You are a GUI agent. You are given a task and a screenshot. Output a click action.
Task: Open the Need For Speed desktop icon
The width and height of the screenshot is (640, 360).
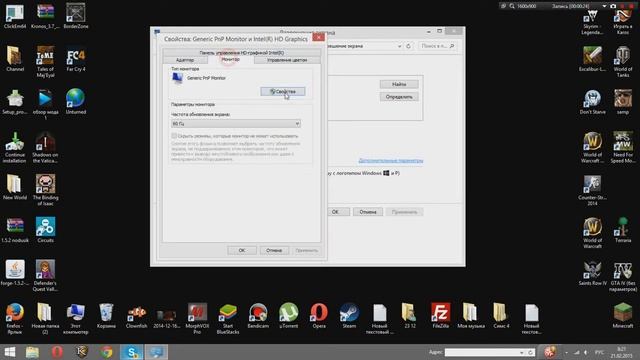pos(623,147)
